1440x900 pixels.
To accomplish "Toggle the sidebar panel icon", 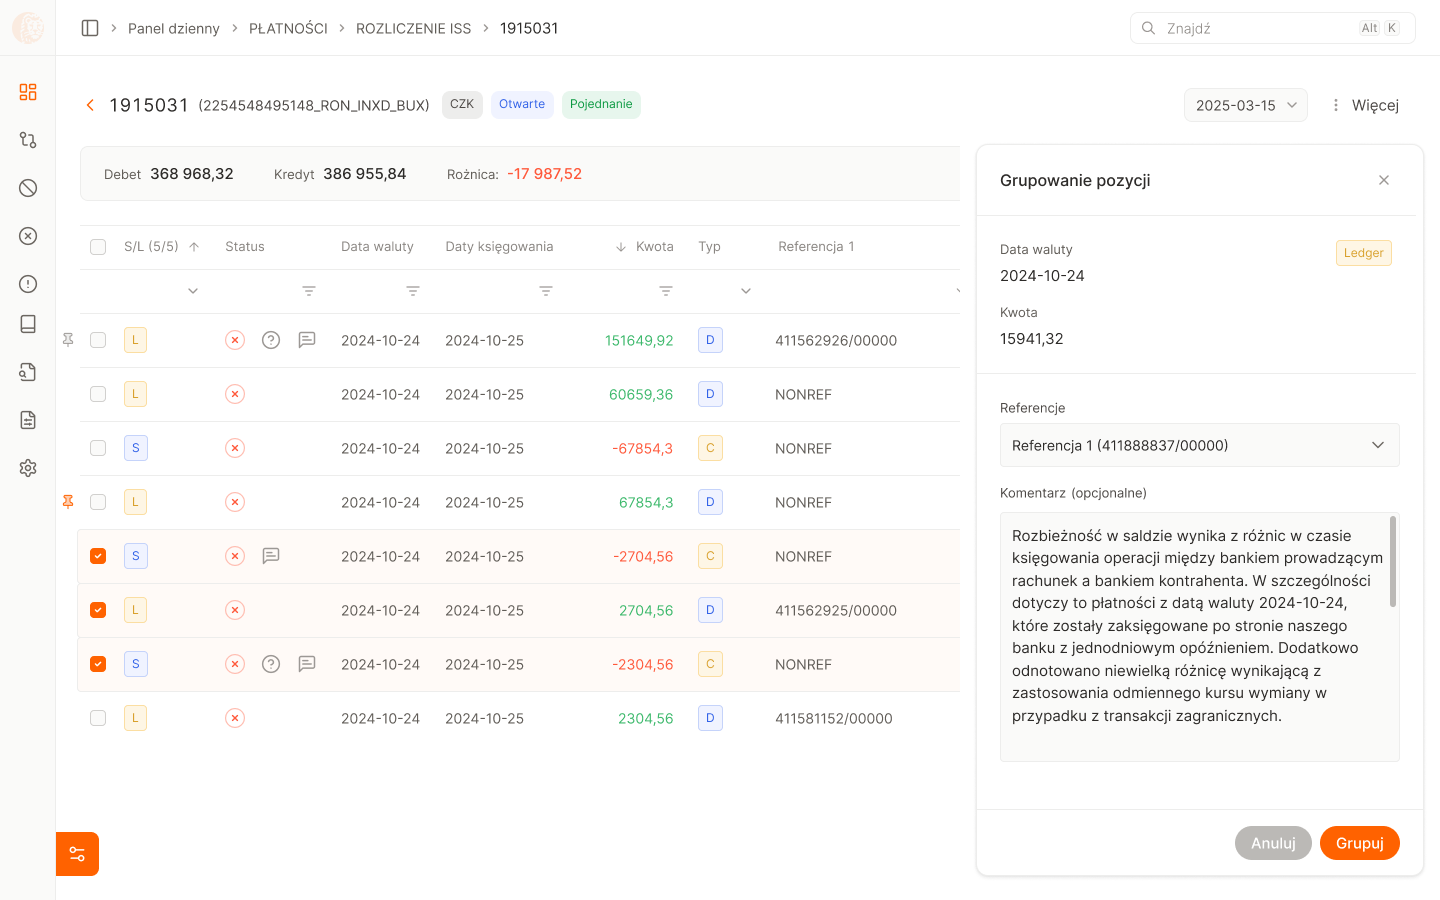I will coord(90,28).
